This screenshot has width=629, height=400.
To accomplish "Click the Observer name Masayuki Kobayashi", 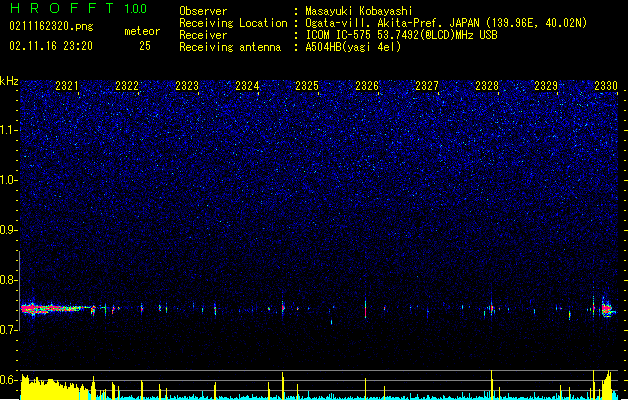I will (359, 11).
